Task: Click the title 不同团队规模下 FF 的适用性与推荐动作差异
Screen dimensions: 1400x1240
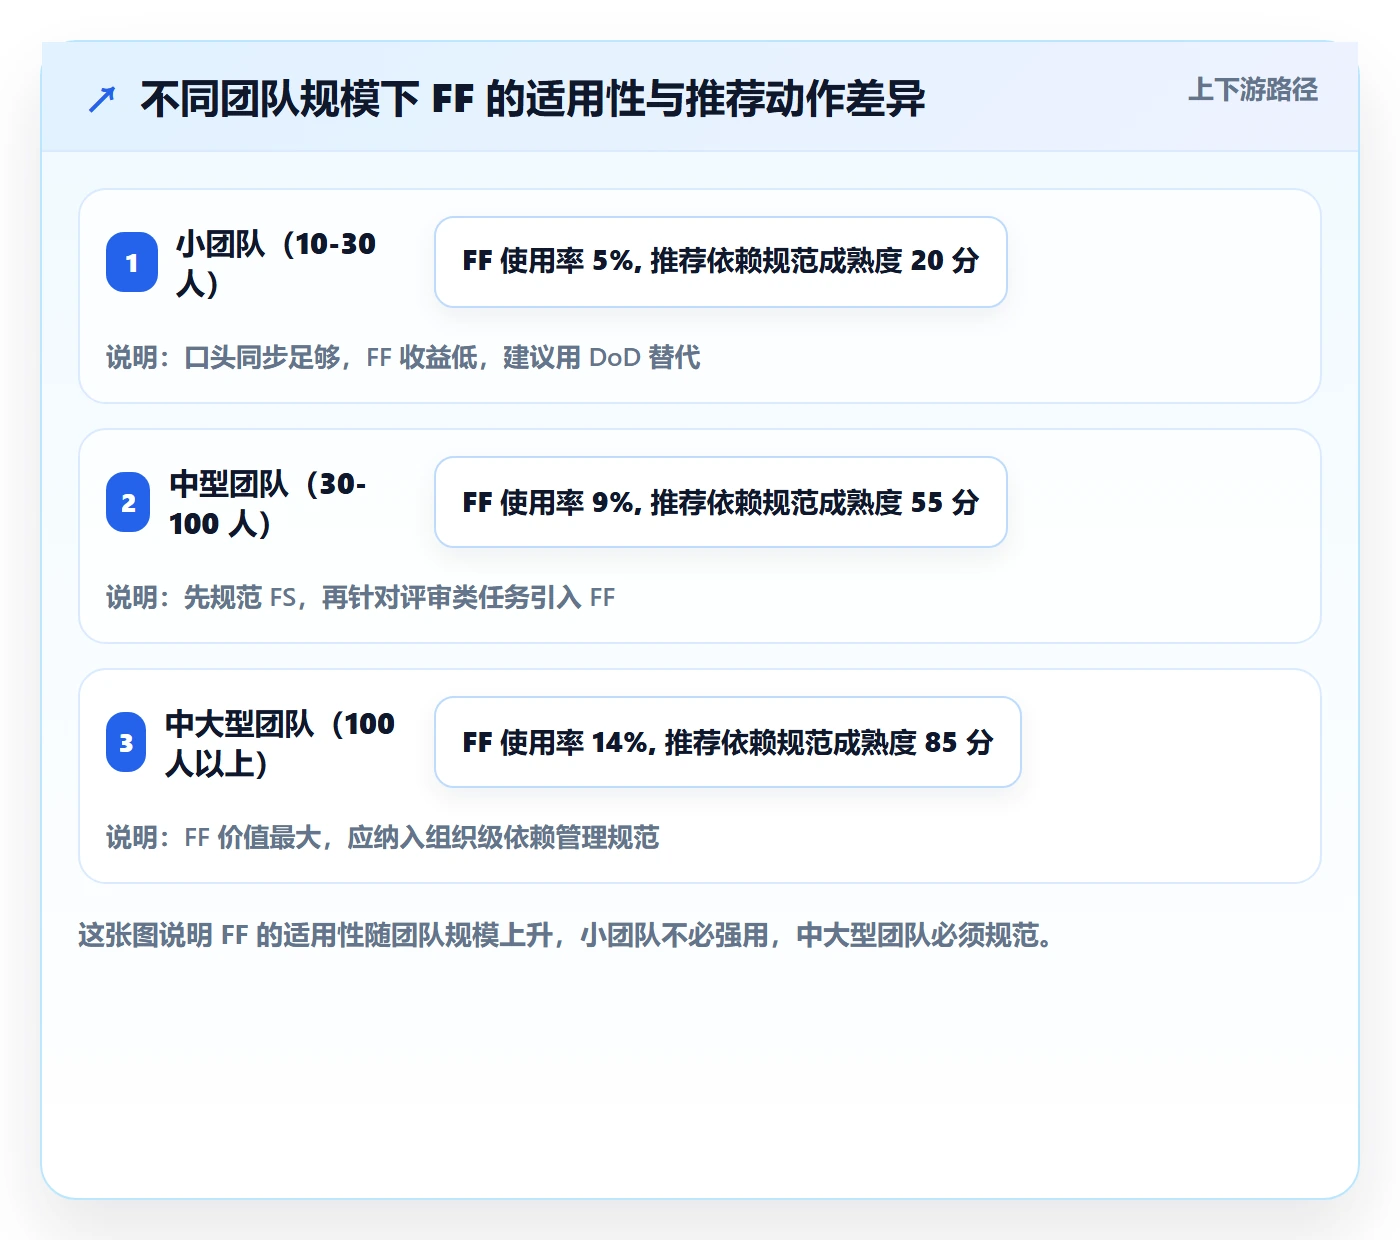Action: pyautogui.click(x=533, y=99)
